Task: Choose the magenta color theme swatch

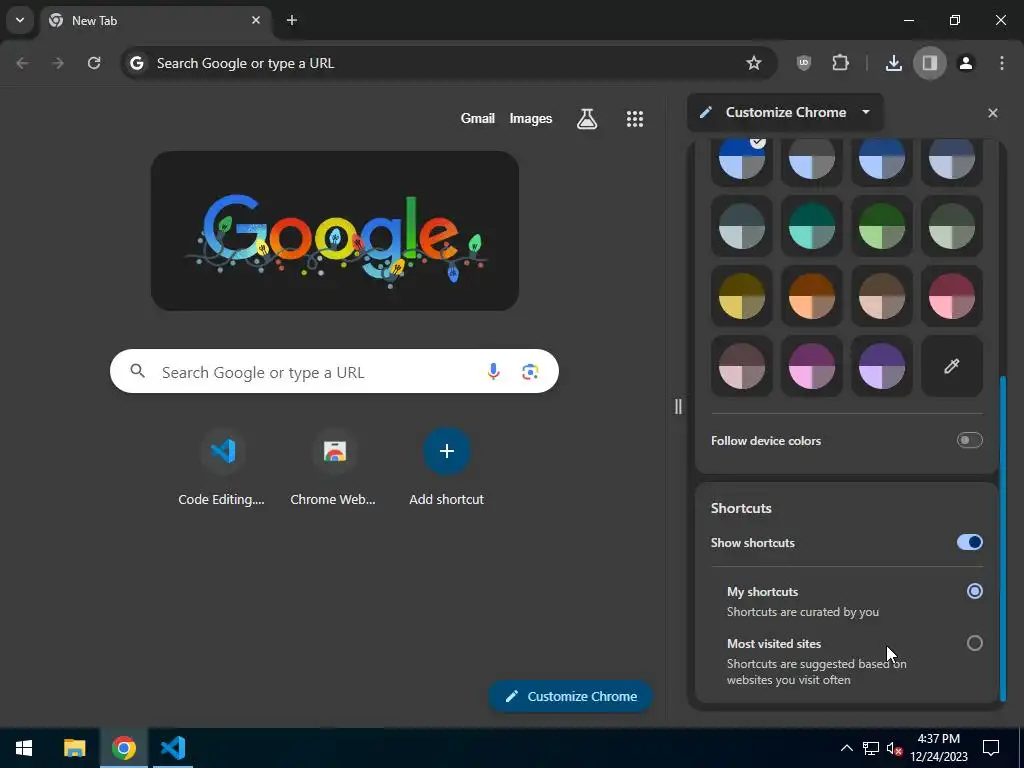Action: tap(811, 366)
